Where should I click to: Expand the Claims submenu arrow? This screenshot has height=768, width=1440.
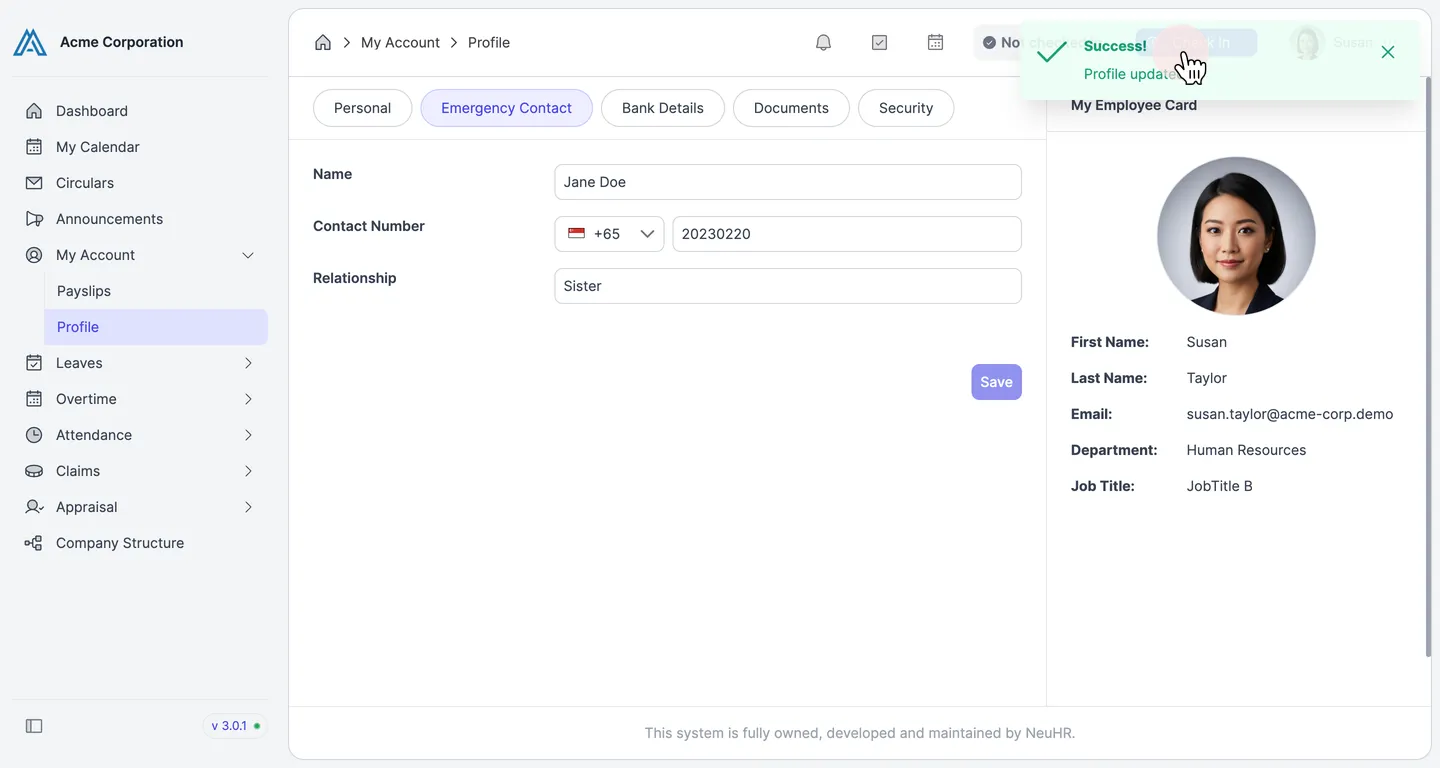(x=248, y=471)
